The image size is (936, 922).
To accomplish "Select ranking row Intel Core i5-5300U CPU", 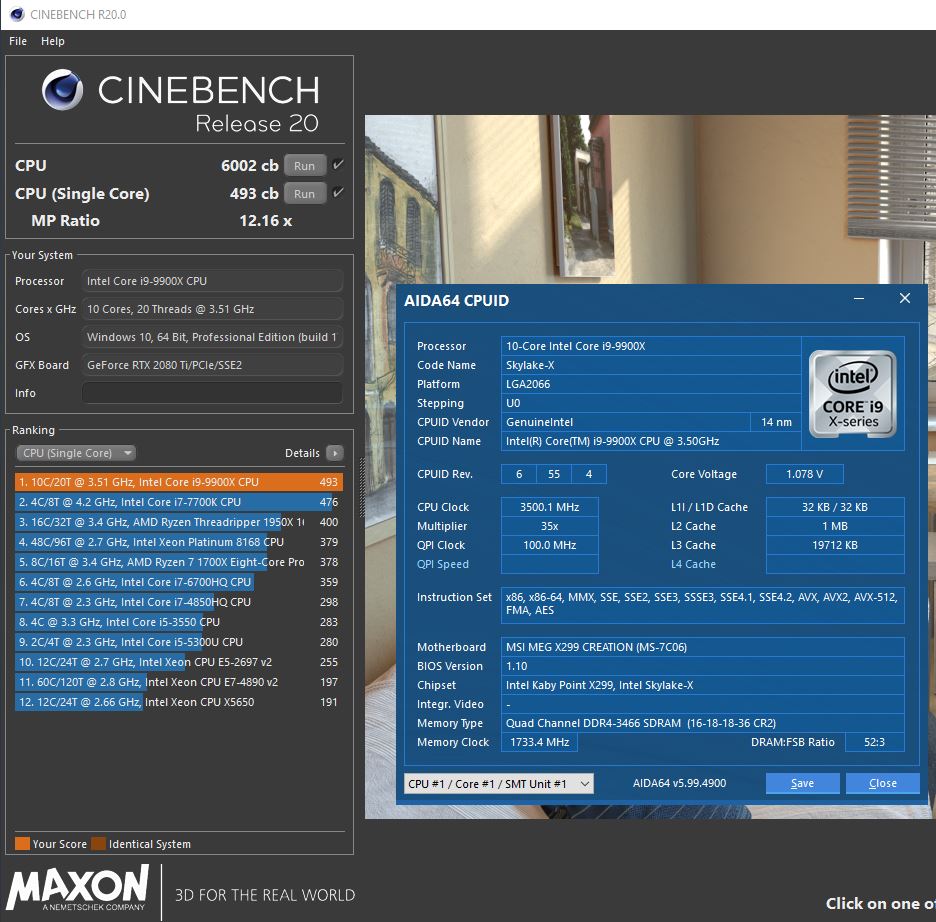I will (x=179, y=642).
